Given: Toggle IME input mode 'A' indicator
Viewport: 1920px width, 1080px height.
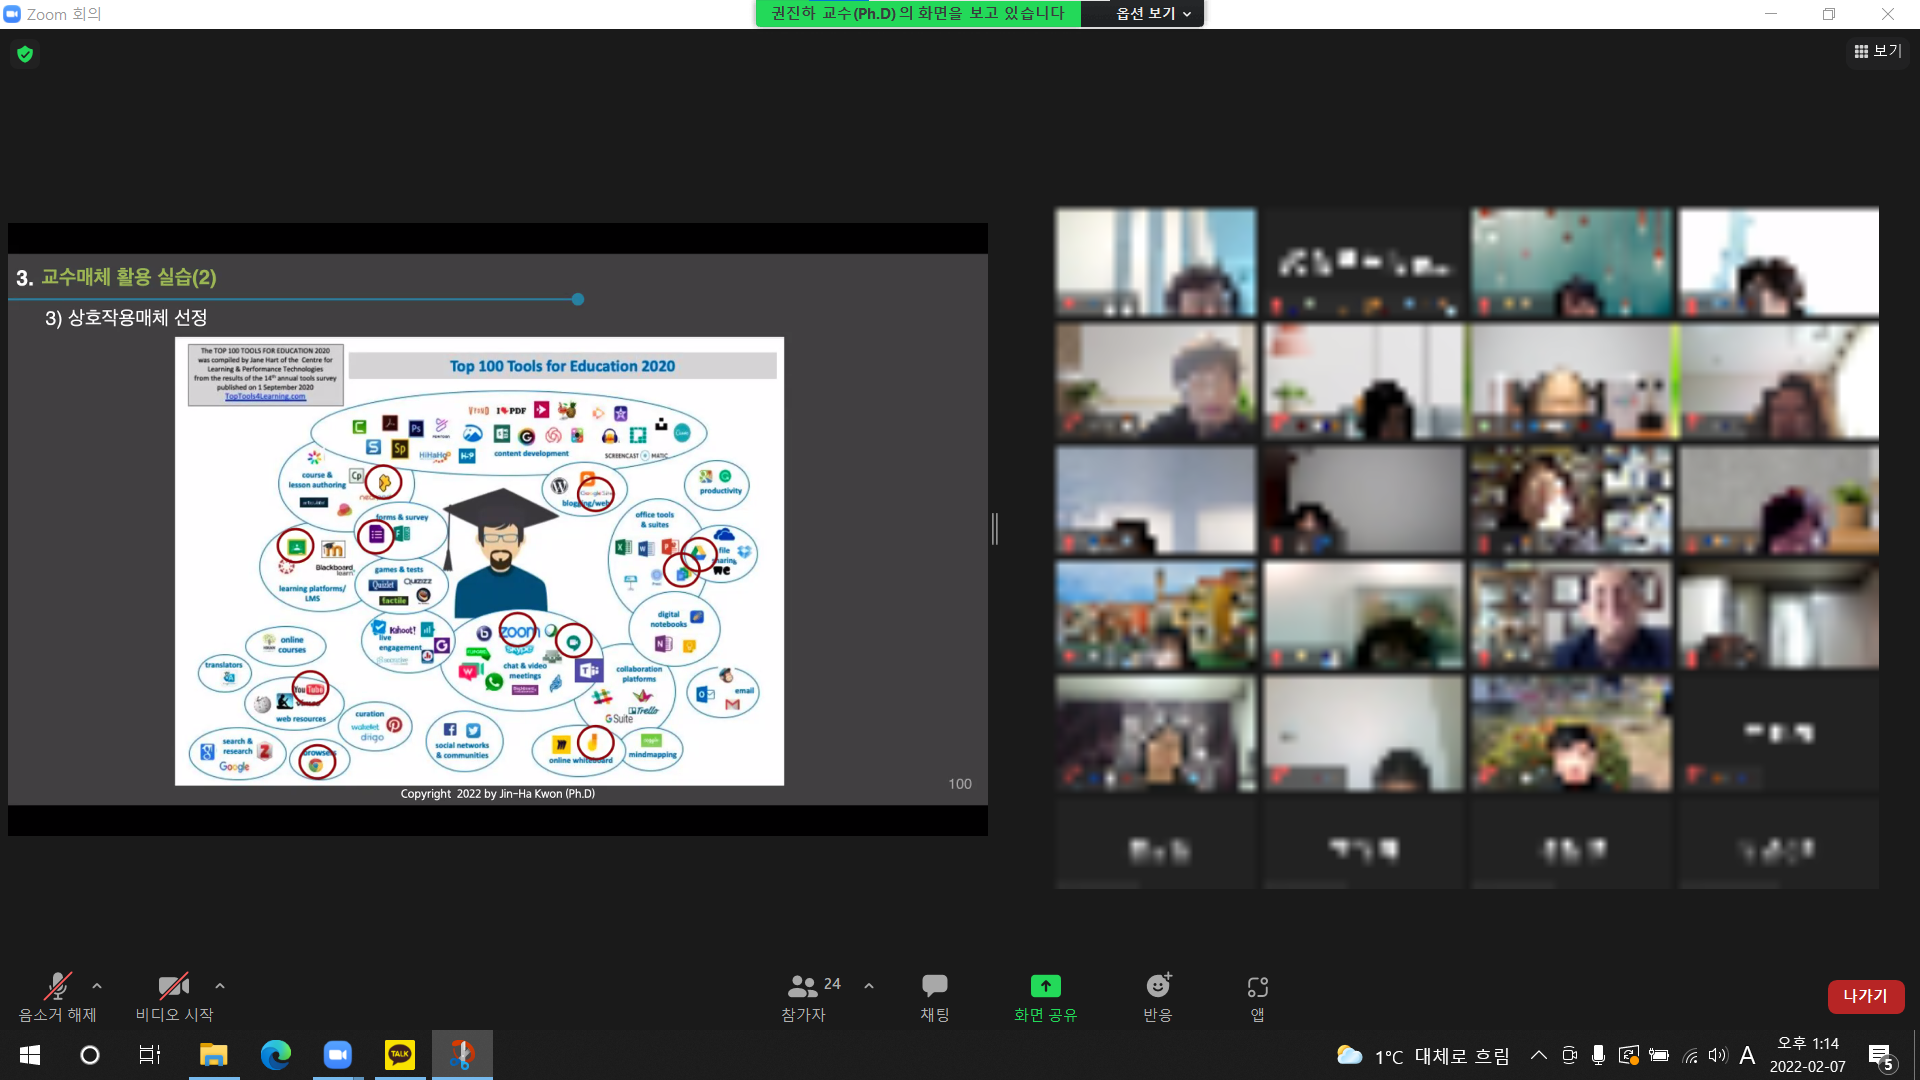Looking at the screenshot, I should click(x=1747, y=1055).
